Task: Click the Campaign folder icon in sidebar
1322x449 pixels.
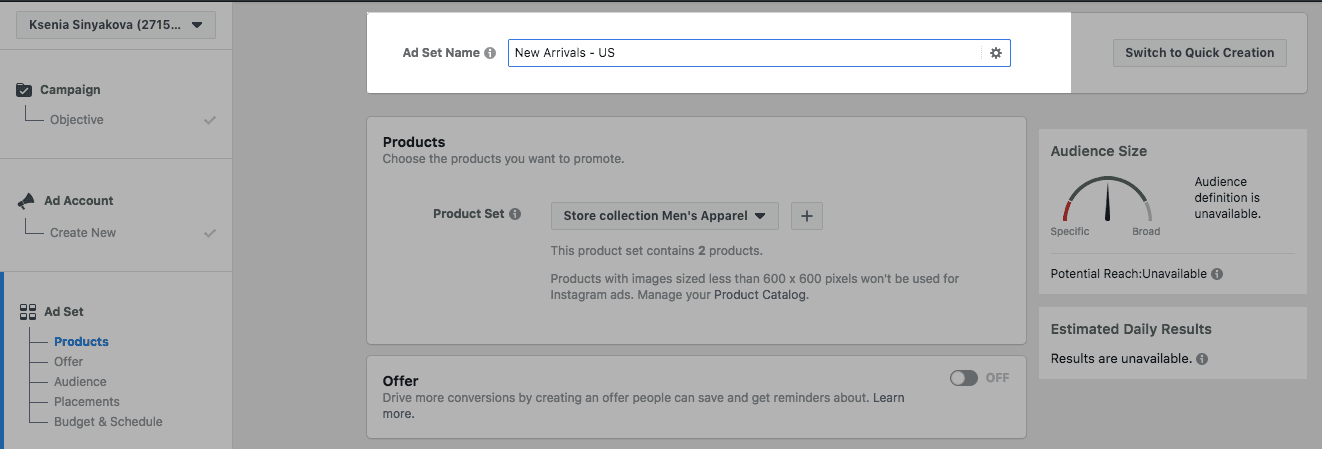Action: click(x=25, y=90)
